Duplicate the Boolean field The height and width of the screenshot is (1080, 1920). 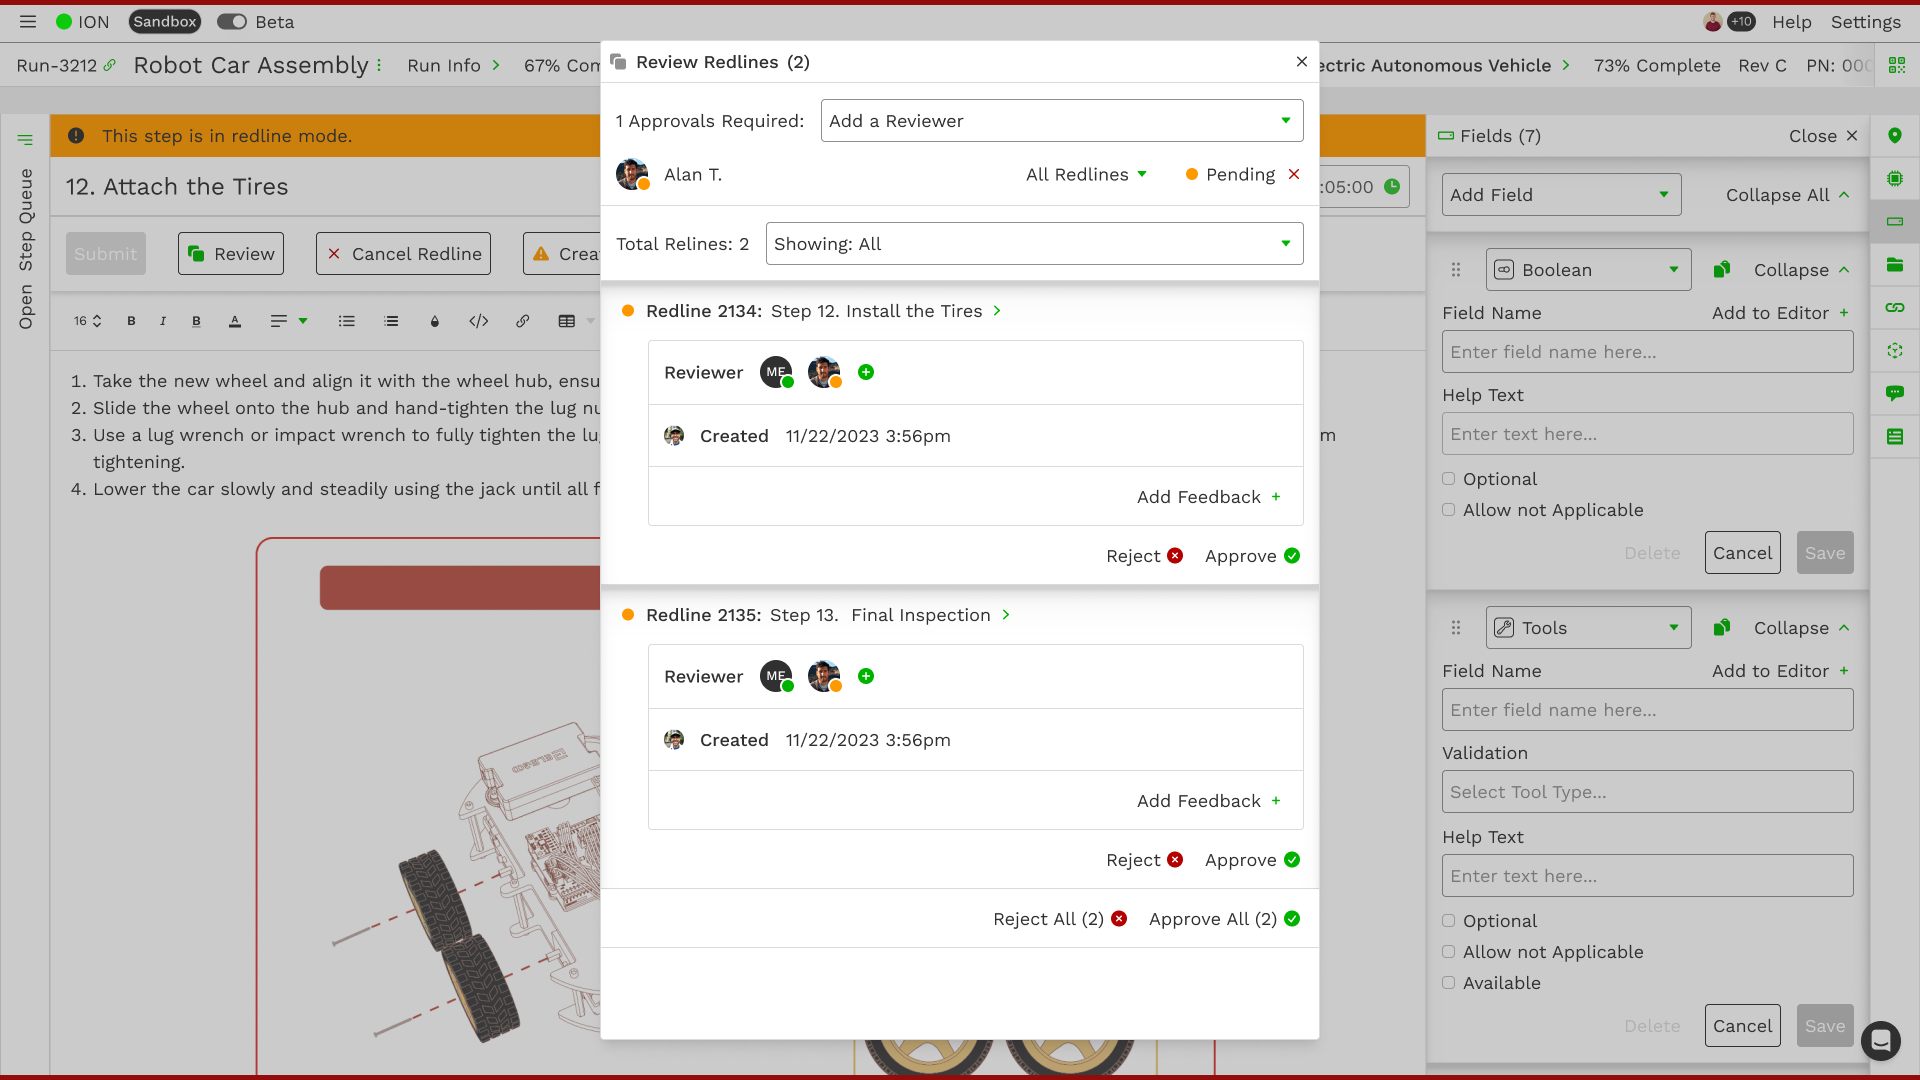[x=1722, y=270]
